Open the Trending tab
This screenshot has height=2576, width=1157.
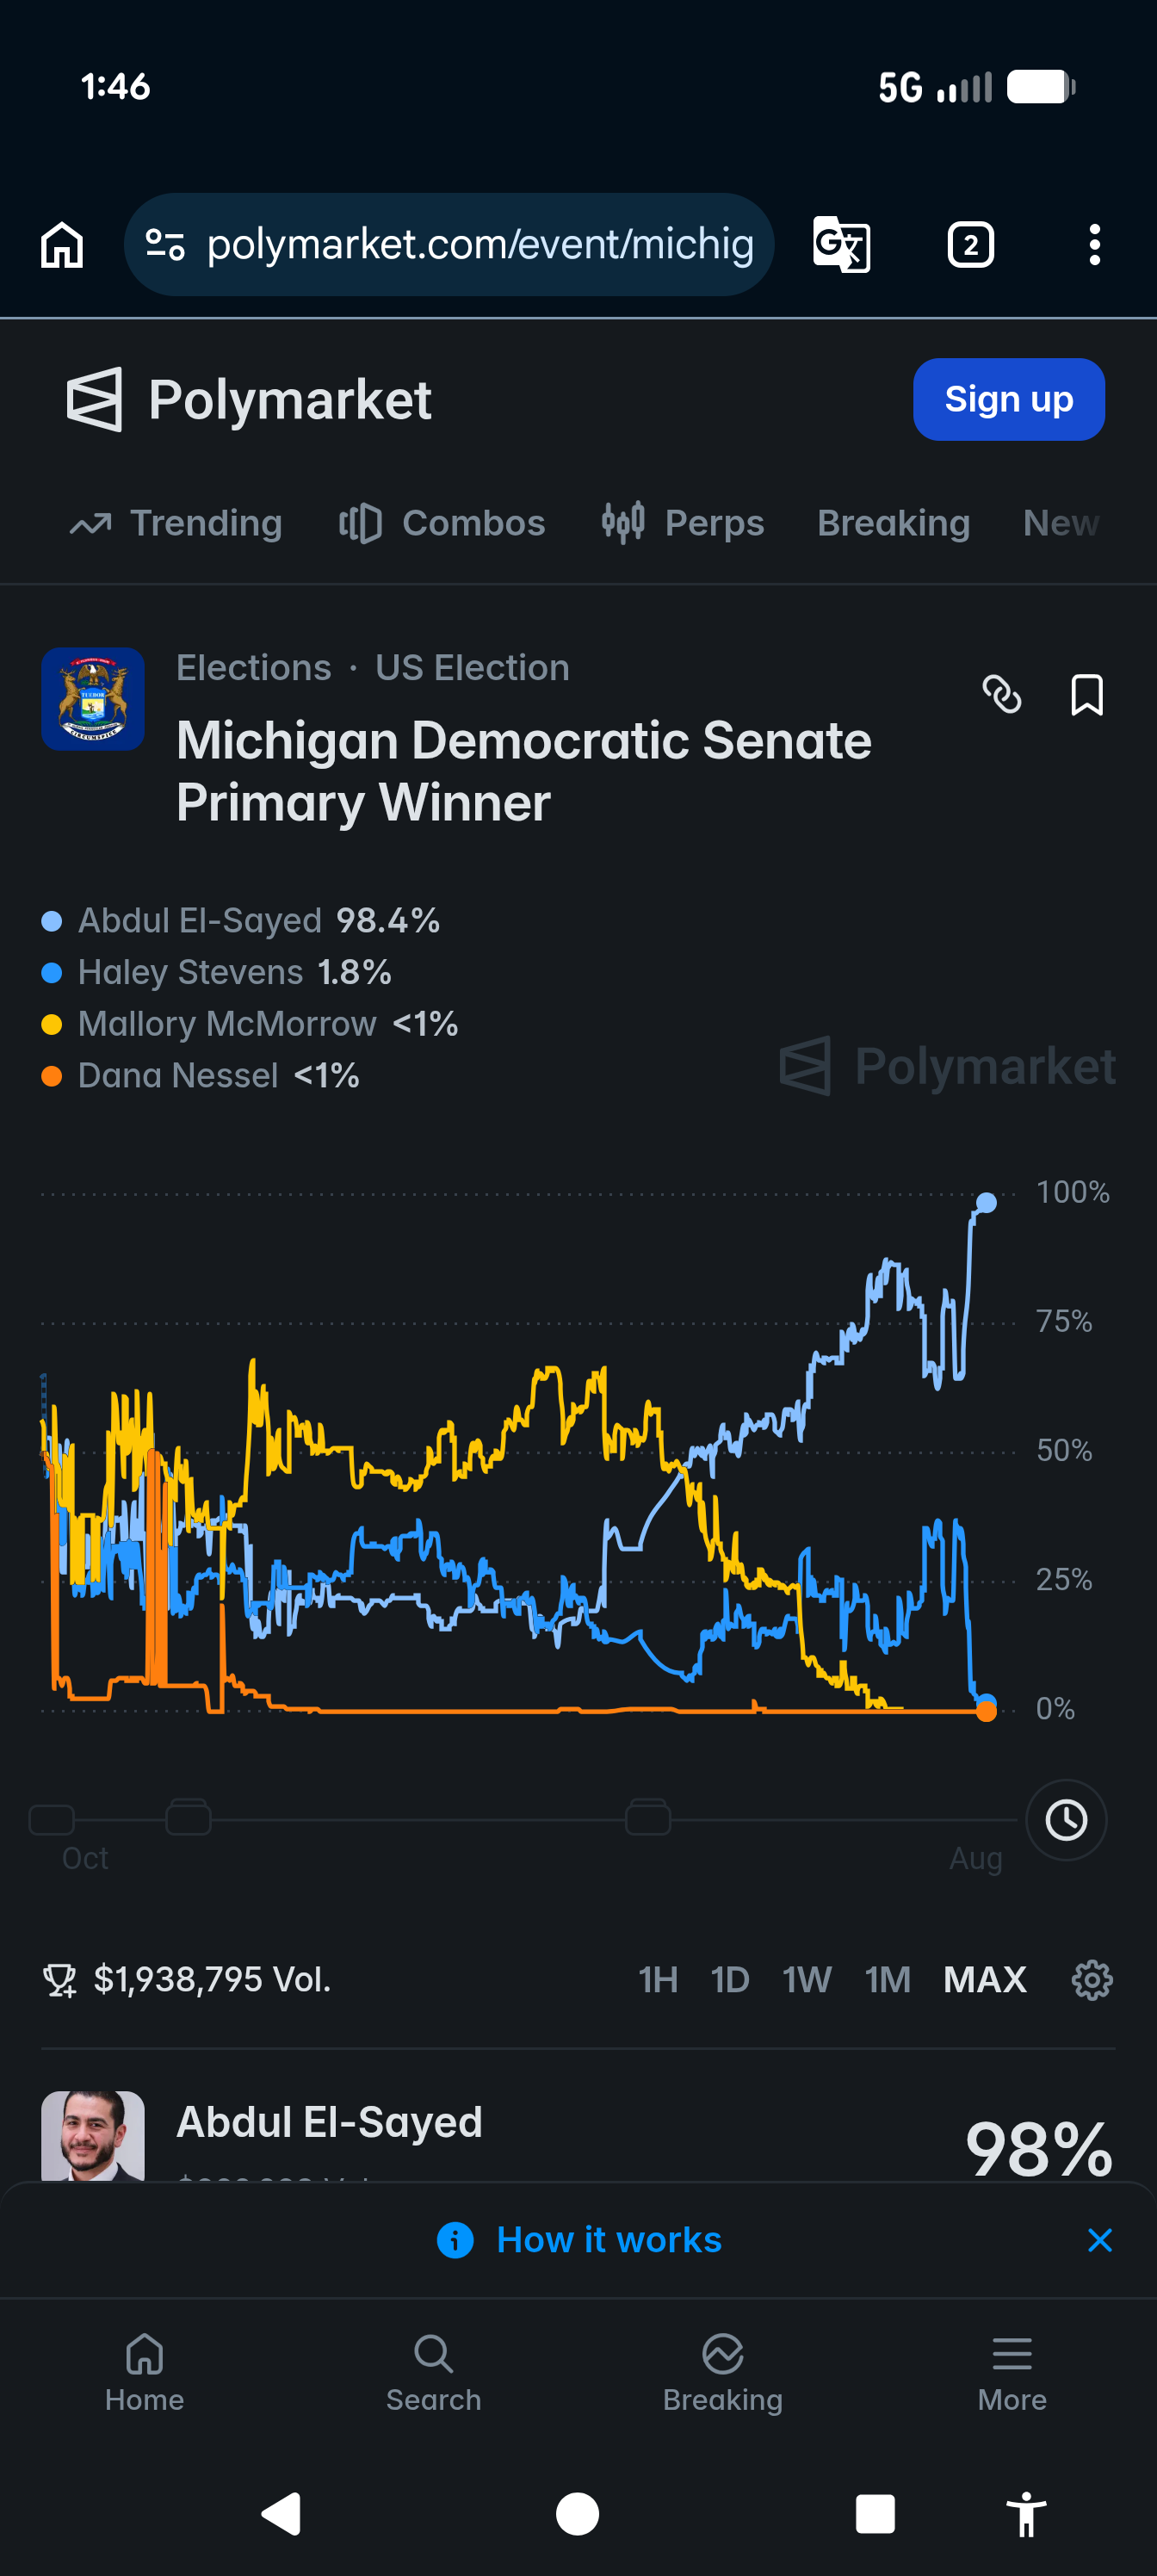(176, 523)
